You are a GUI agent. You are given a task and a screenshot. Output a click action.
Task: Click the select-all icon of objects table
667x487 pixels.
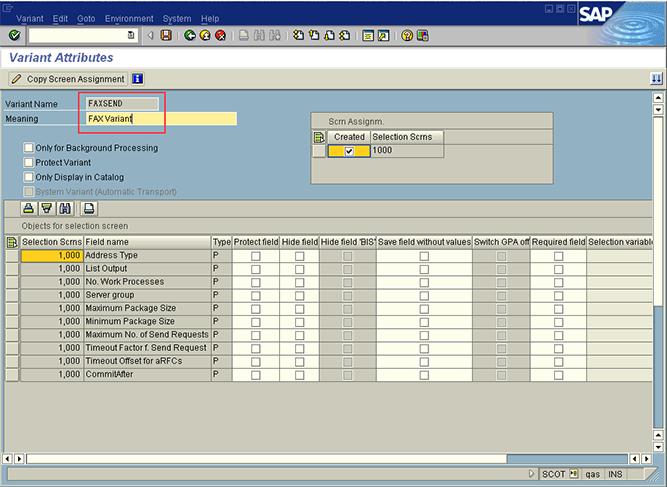(12, 242)
